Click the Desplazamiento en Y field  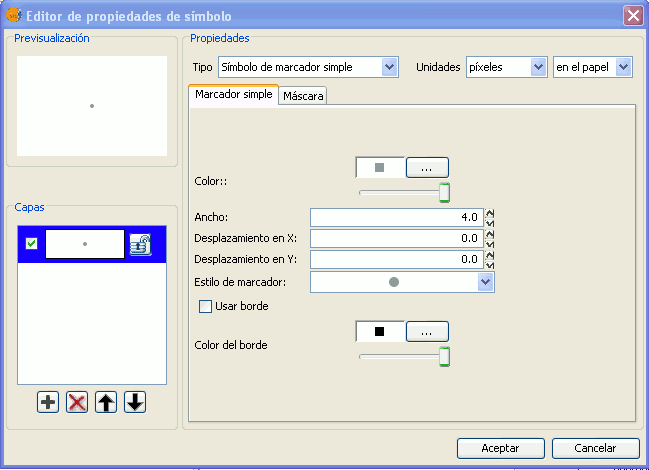pyautogui.click(x=397, y=259)
